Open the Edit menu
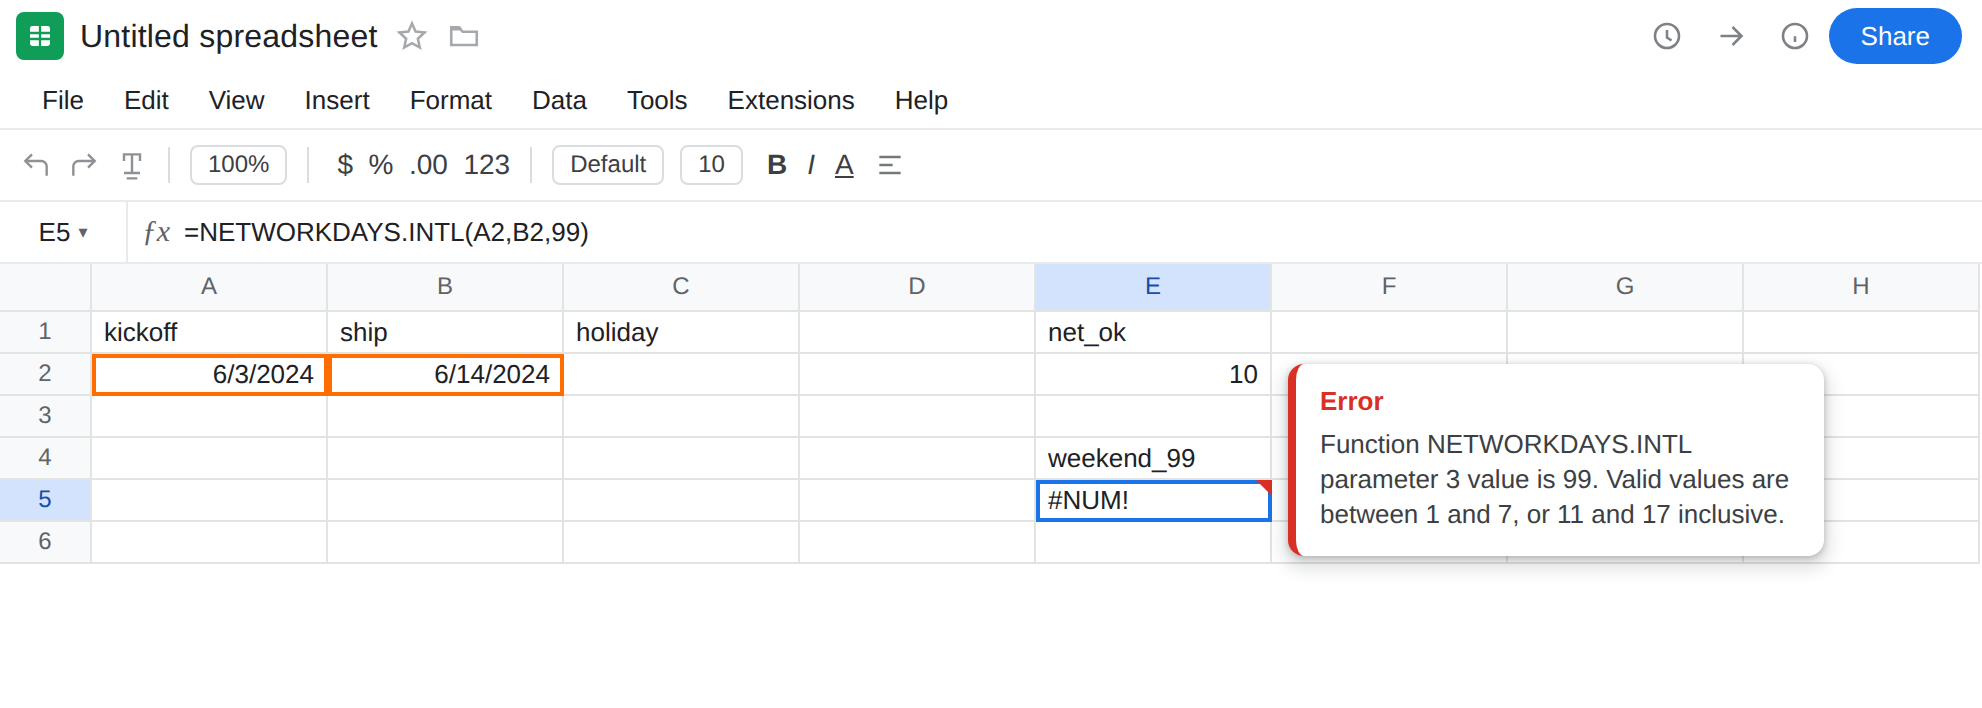This screenshot has width=1982, height=708. (146, 100)
